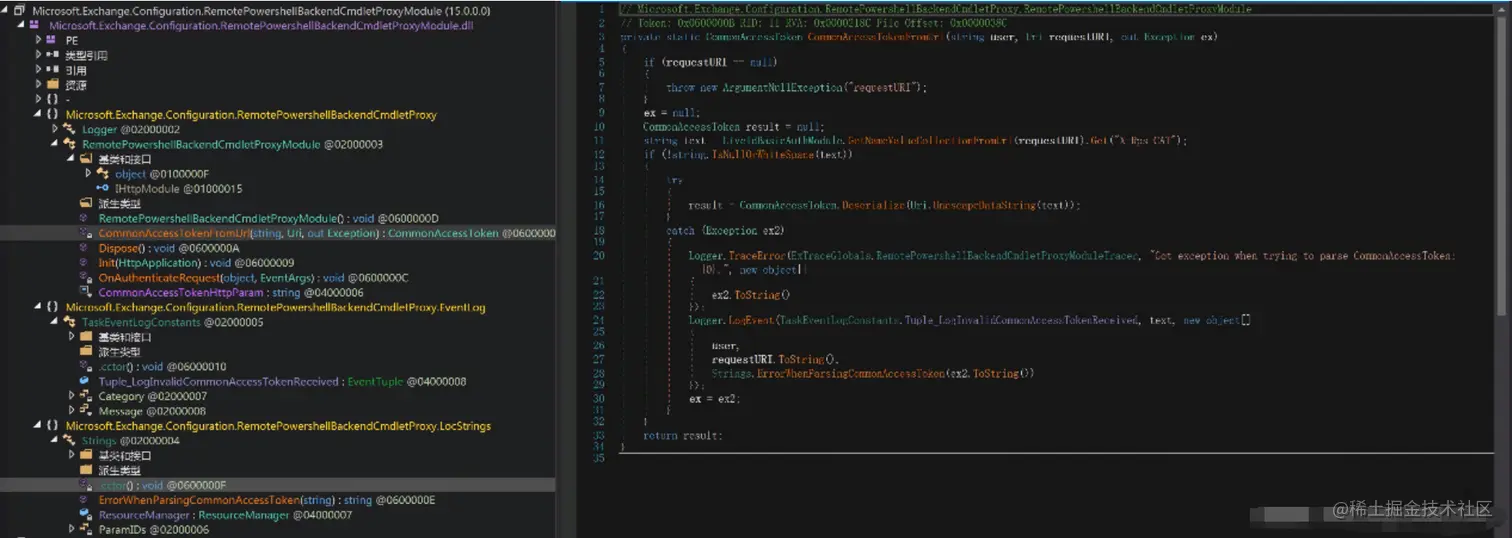
Task: Collapse the root assembly node arrow
Action: pyautogui.click(x=5, y=10)
